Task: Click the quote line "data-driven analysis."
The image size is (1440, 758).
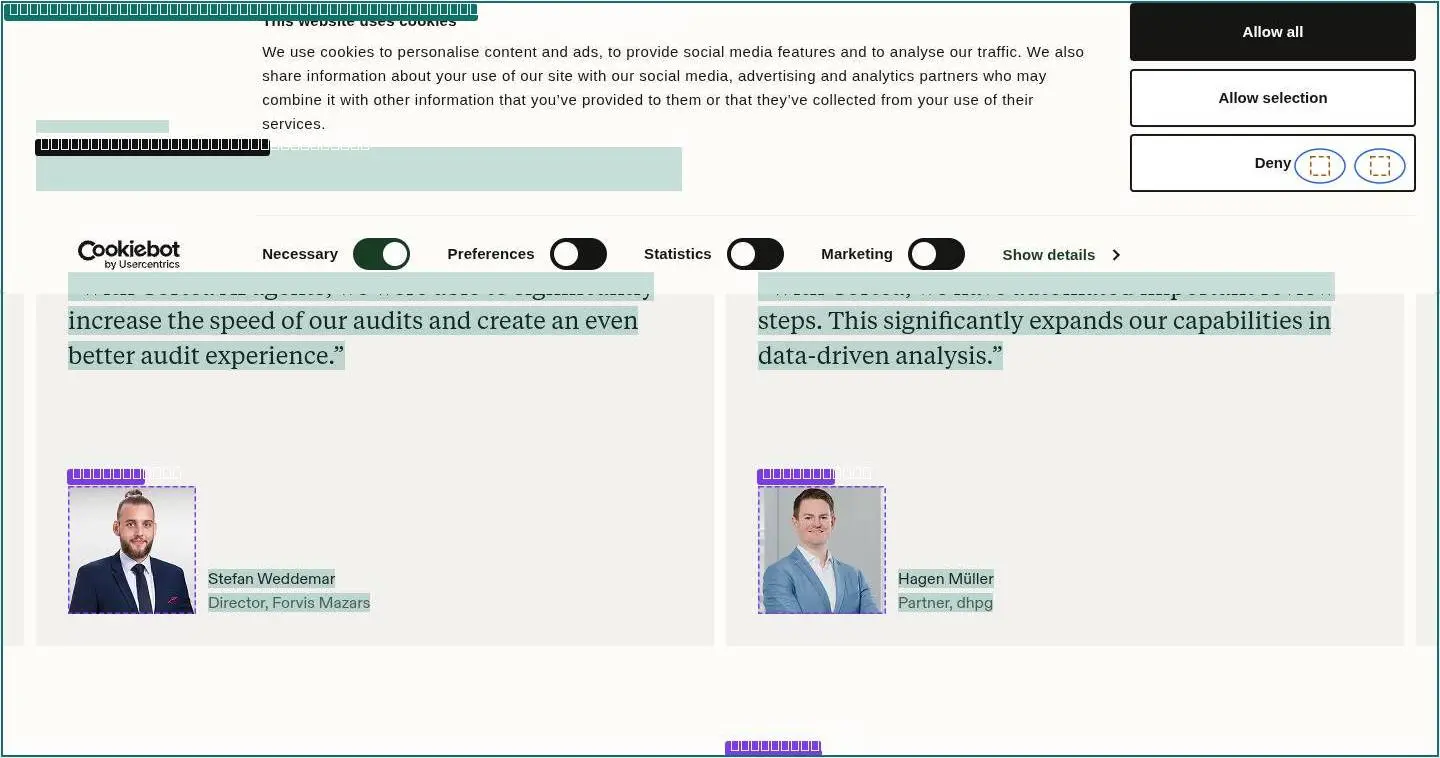Action: [x=880, y=356]
